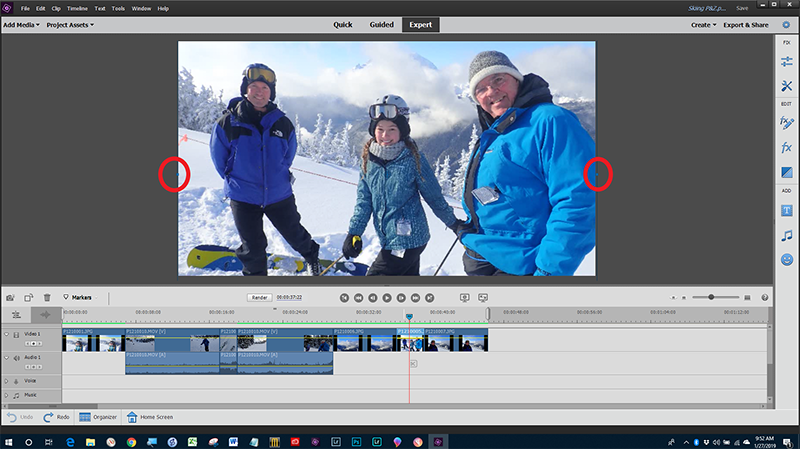Click the 00:00:37:22 timecode field
The width and height of the screenshot is (800, 449).
[289, 297]
